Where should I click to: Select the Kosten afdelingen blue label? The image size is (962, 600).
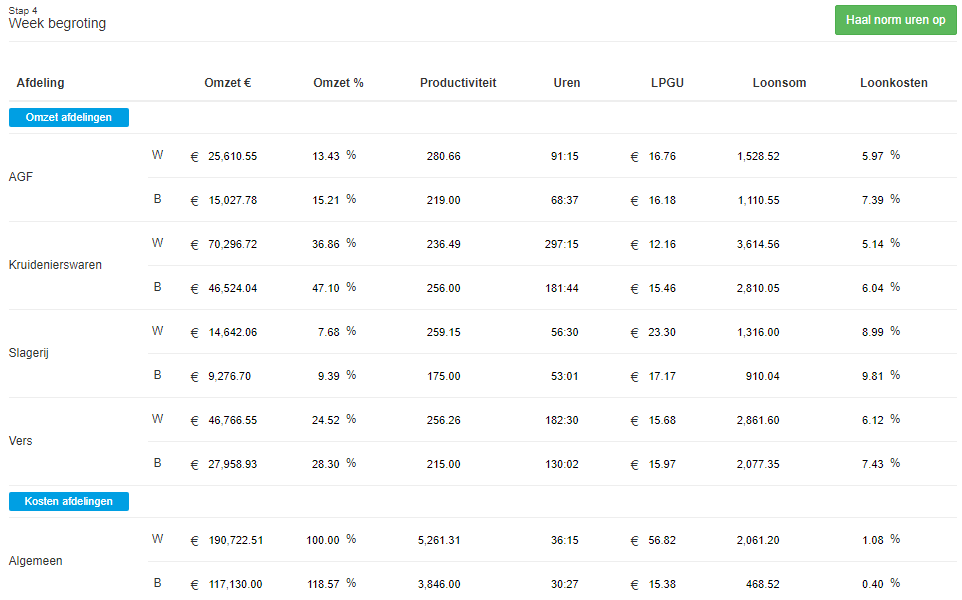(69, 501)
